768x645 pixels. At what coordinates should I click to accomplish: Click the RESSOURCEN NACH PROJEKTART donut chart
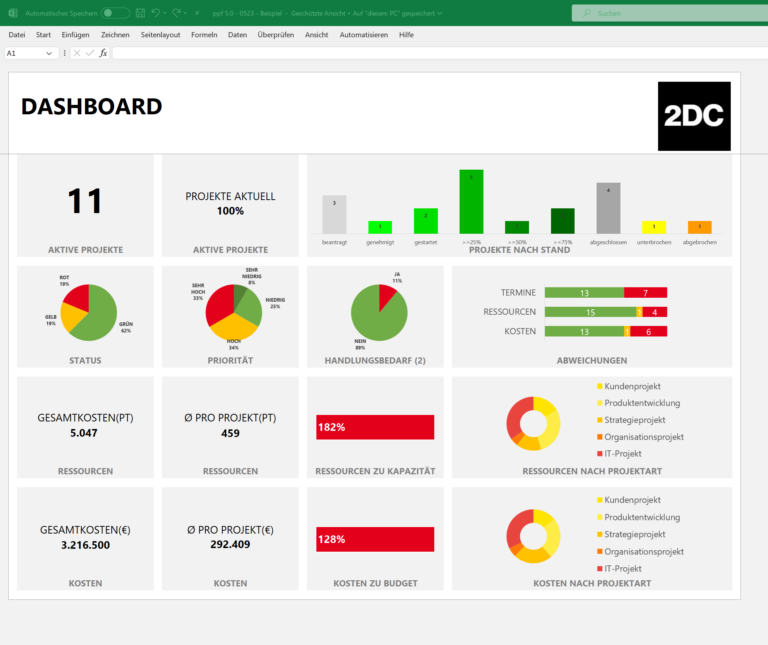pos(533,423)
